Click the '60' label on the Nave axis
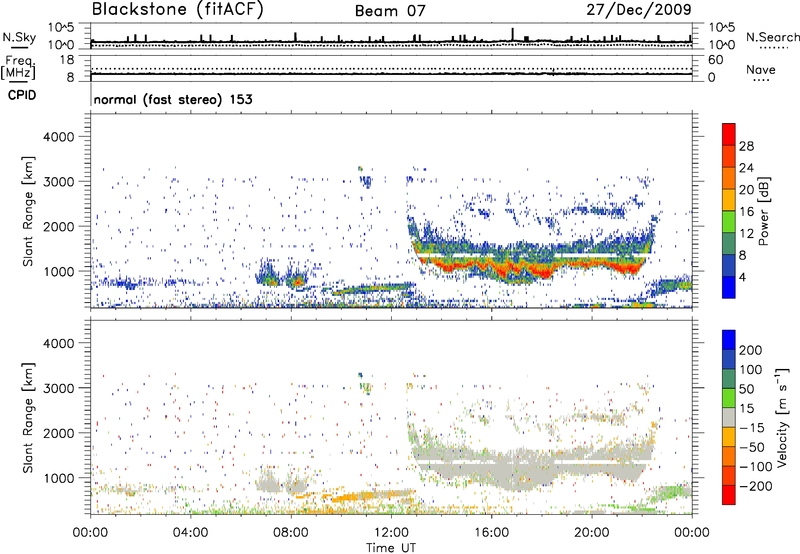Screen dimensions: 800x554 pyautogui.click(x=716, y=60)
